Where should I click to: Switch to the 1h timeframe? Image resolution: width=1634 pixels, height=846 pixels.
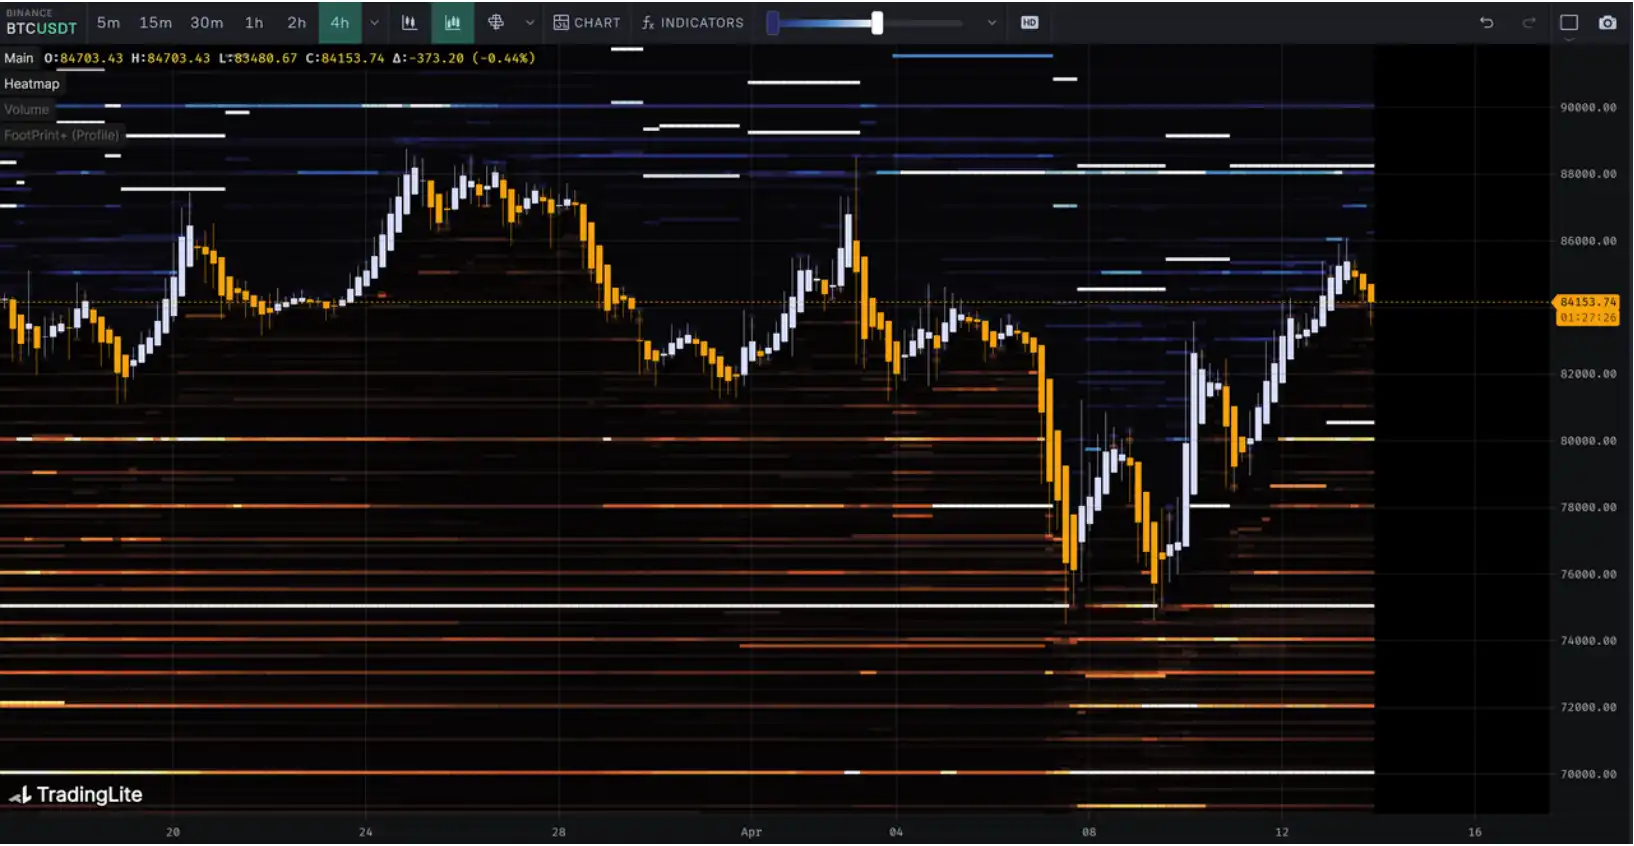click(x=254, y=22)
